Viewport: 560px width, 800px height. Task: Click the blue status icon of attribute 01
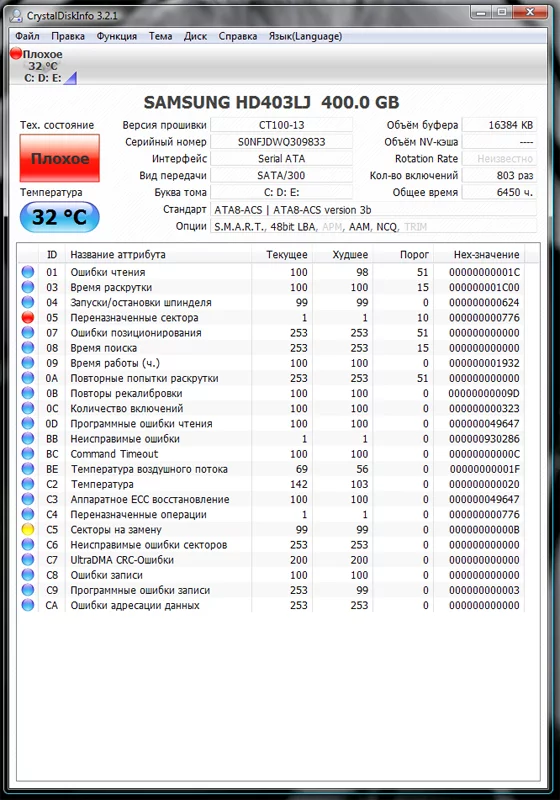point(28,272)
